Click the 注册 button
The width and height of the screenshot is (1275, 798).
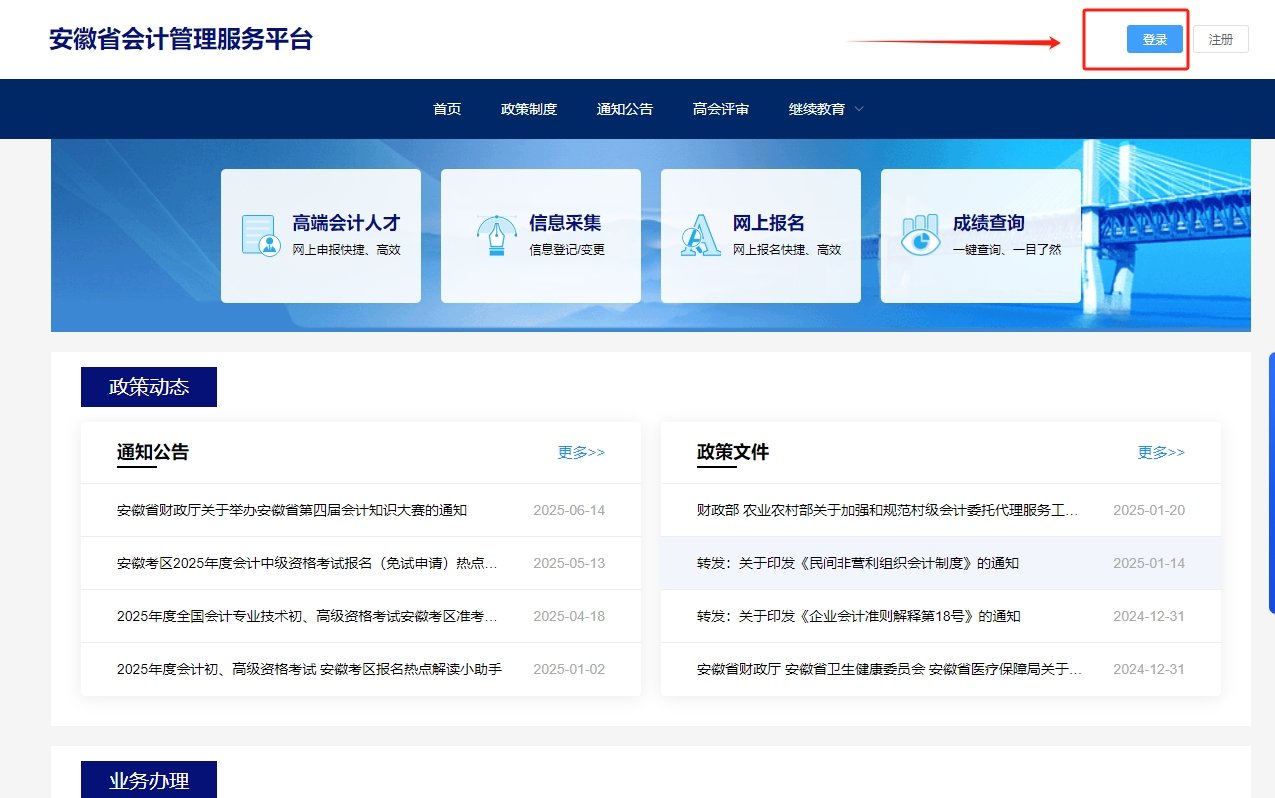pos(1220,38)
